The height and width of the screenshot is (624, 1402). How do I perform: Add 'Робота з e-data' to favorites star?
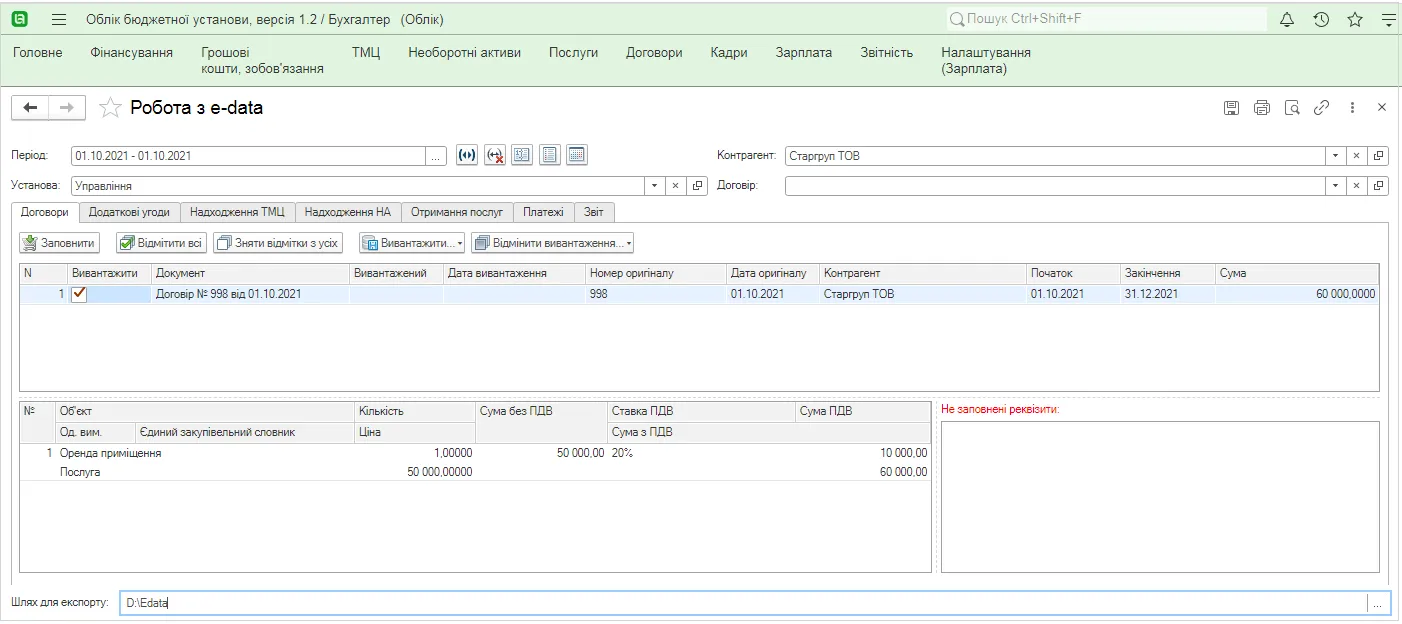[x=110, y=107]
